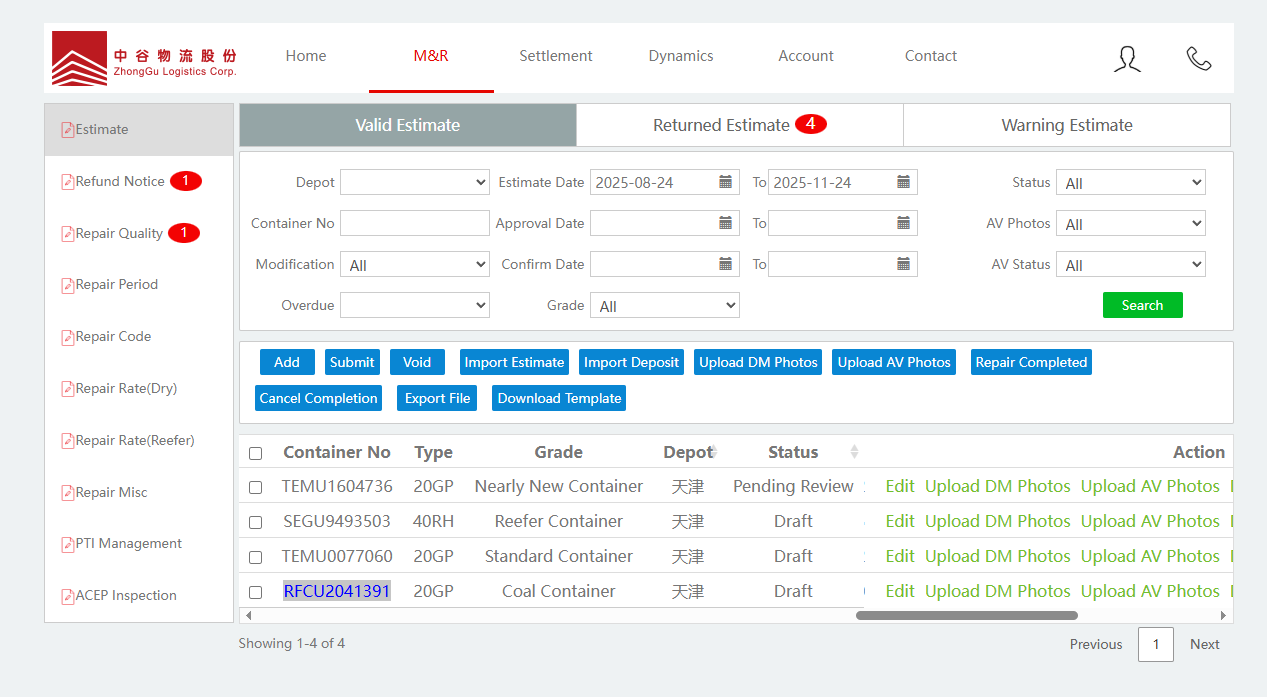Open the AV Photos dropdown
1267x697 pixels.
point(1130,224)
